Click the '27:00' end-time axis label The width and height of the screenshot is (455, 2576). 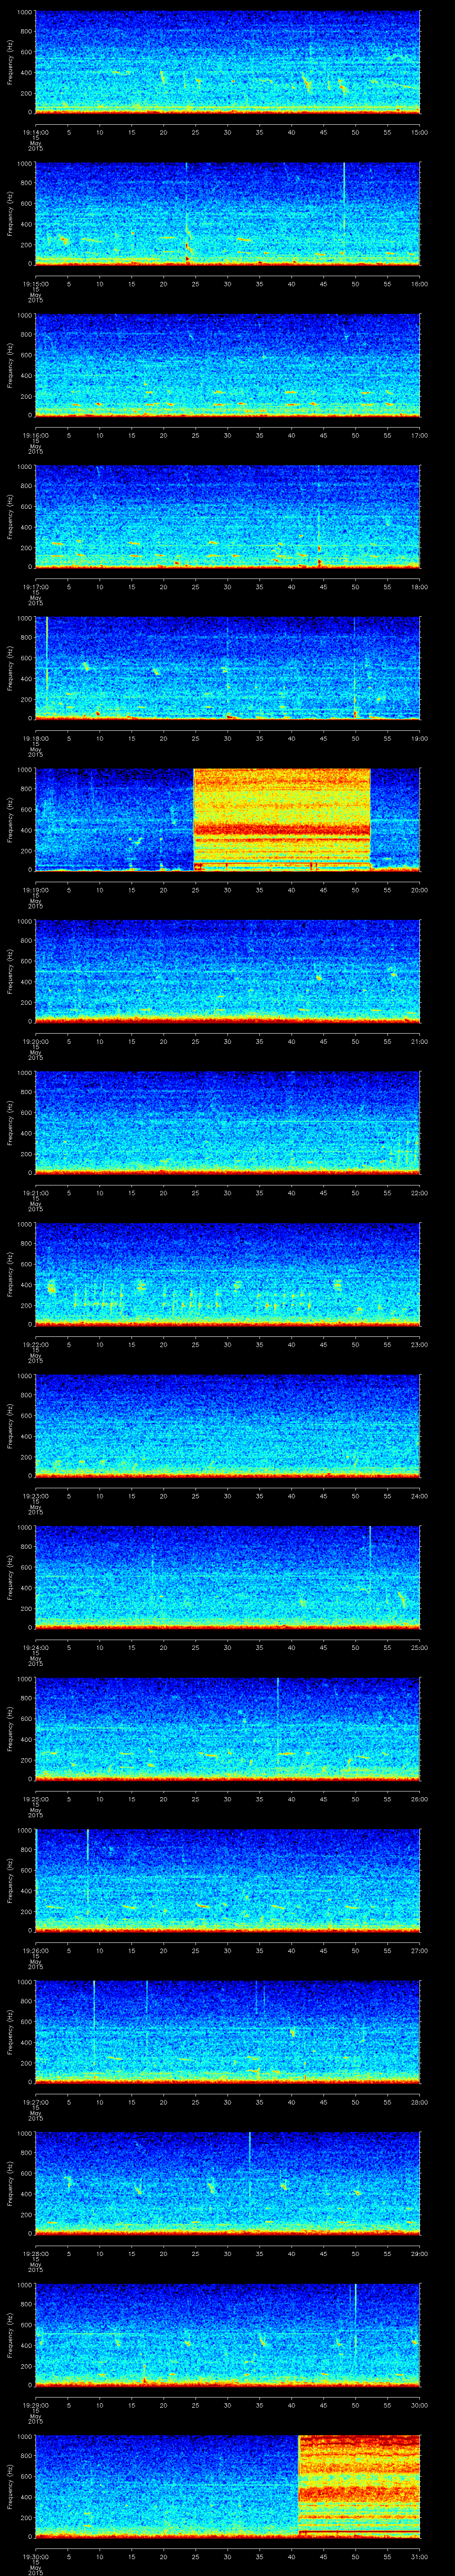coord(419,1950)
